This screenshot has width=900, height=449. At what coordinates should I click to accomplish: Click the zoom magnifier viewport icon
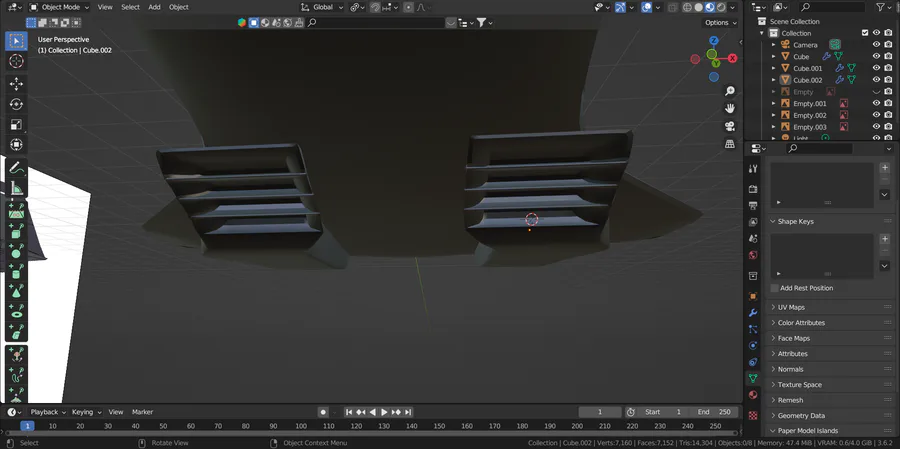730,91
